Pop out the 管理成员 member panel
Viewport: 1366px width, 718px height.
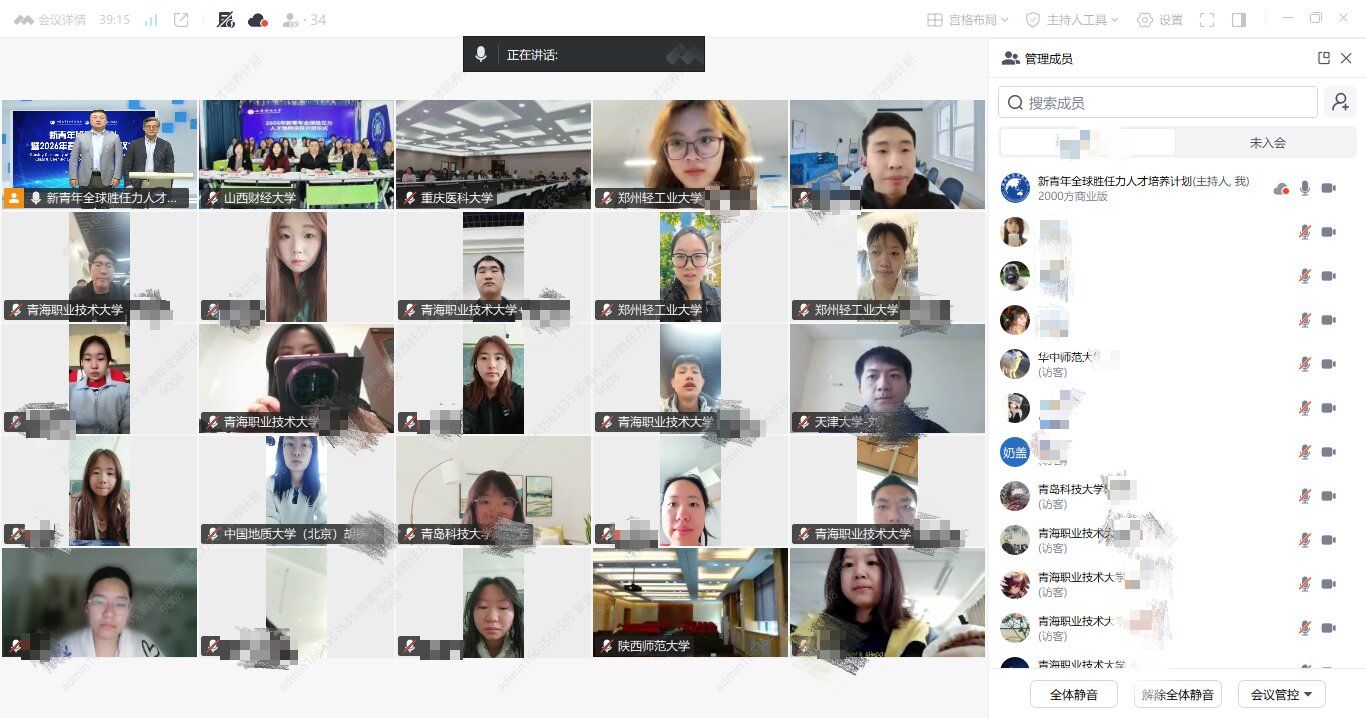[x=1324, y=58]
